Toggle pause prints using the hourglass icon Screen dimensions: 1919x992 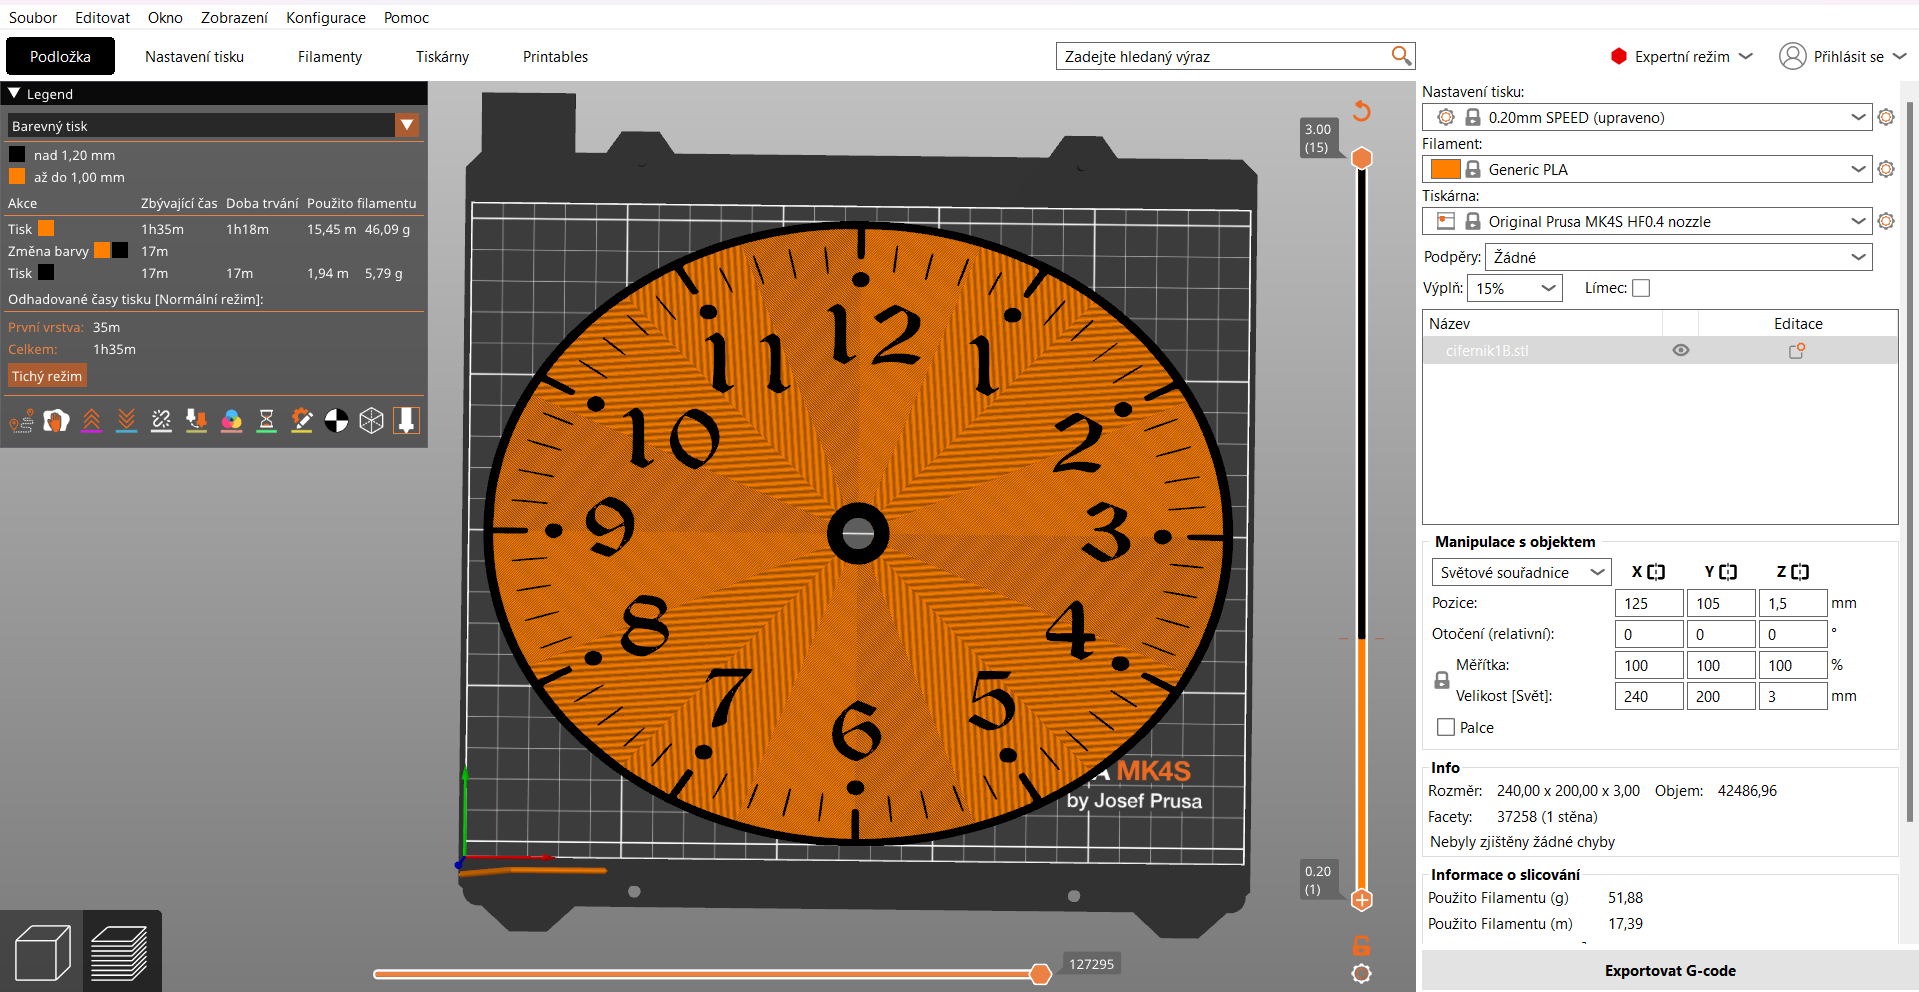(266, 420)
